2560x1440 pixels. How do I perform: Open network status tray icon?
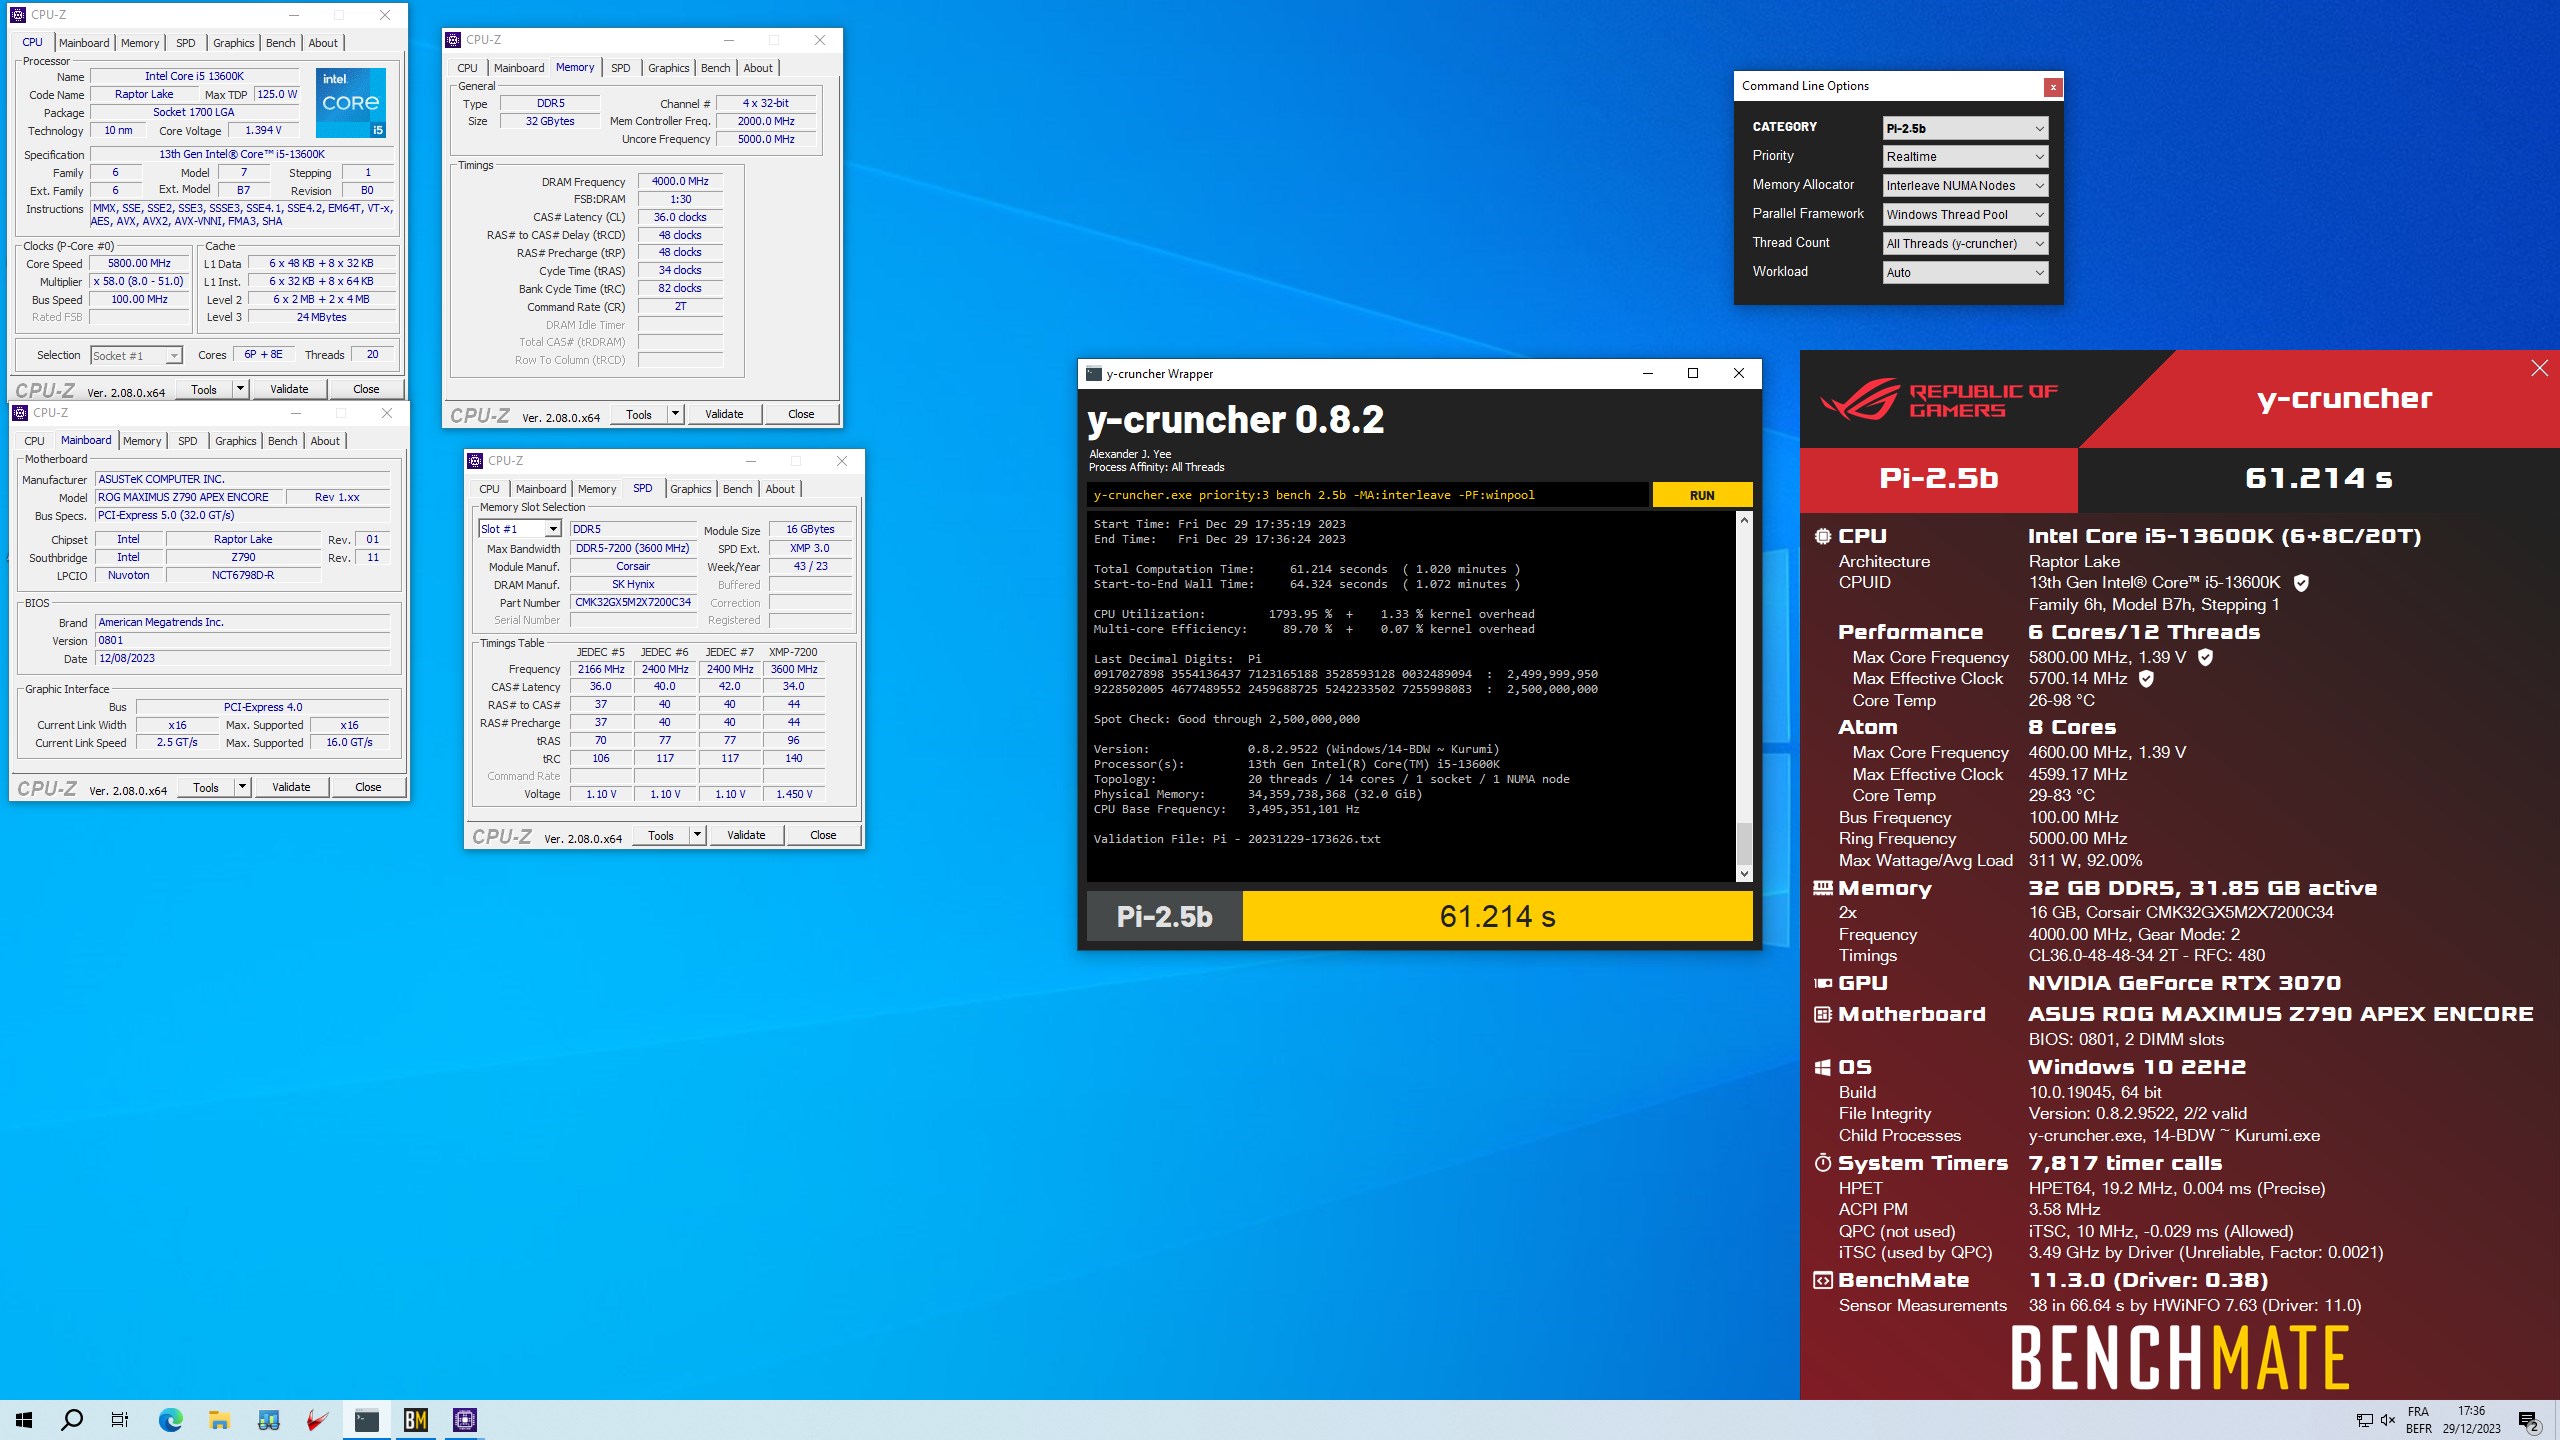(x=2365, y=1420)
